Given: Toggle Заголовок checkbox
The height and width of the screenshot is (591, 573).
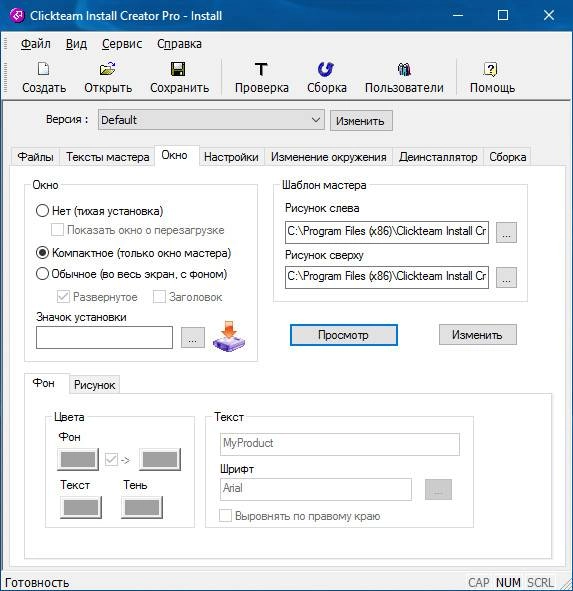Looking at the screenshot, I should pyautogui.click(x=159, y=297).
